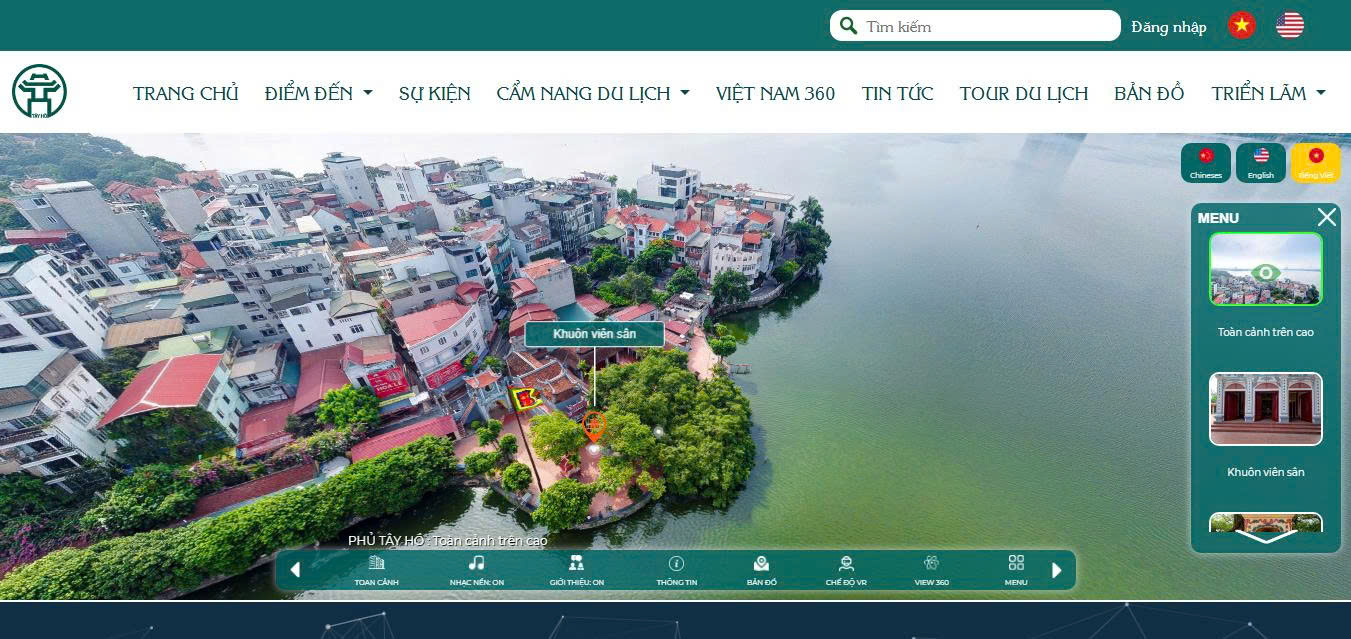Expand the Điểm Đến dropdown menu
Screen dimensions: 1351x639
coord(318,93)
